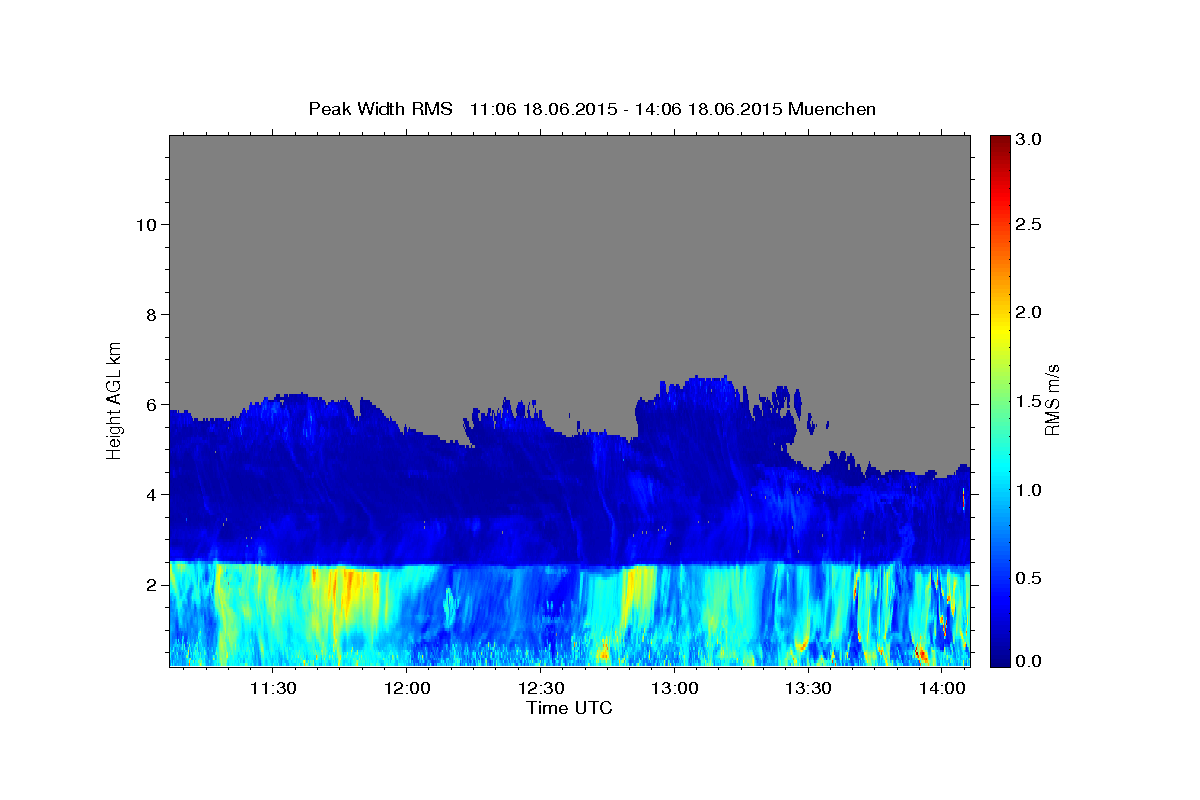Click the 1.0 colorbar value

pos(1029,490)
